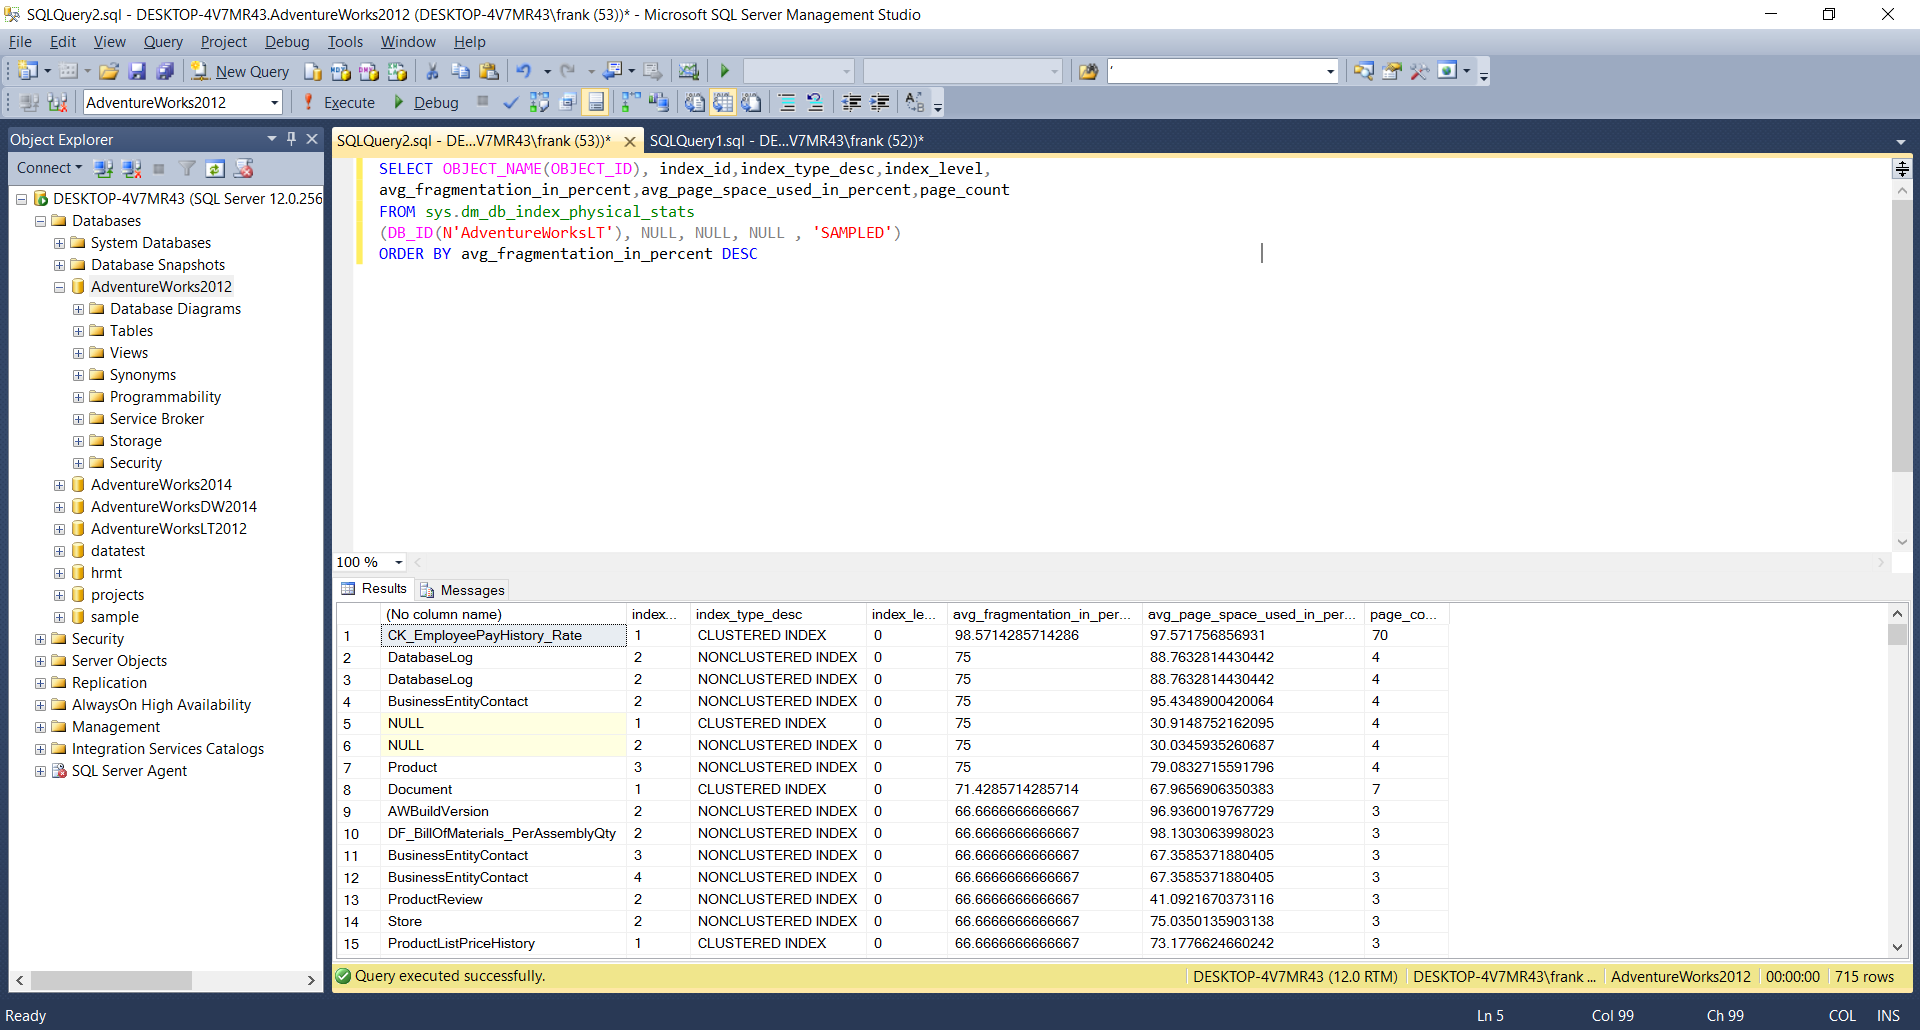Viewport: 1920px width, 1030px height.
Task: Click the query editor vertical scrollbar
Action: [1901, 335]
